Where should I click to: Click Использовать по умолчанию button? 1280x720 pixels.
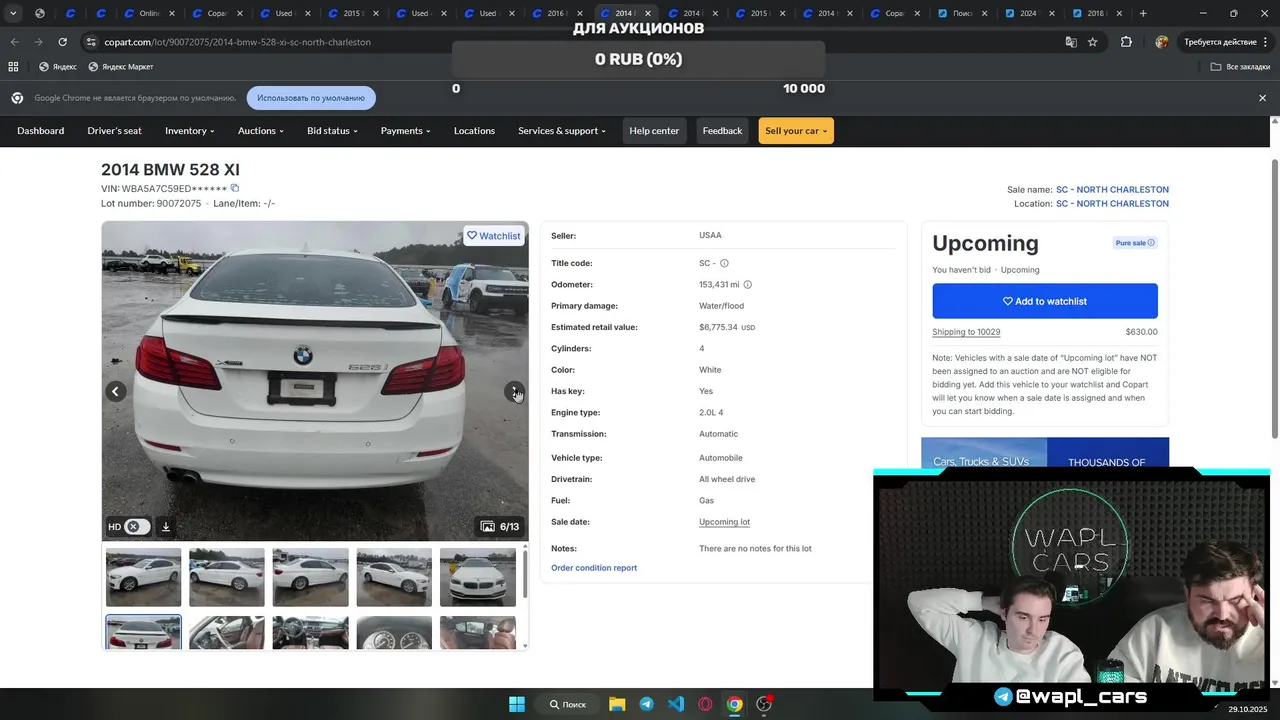coord(311,98)
